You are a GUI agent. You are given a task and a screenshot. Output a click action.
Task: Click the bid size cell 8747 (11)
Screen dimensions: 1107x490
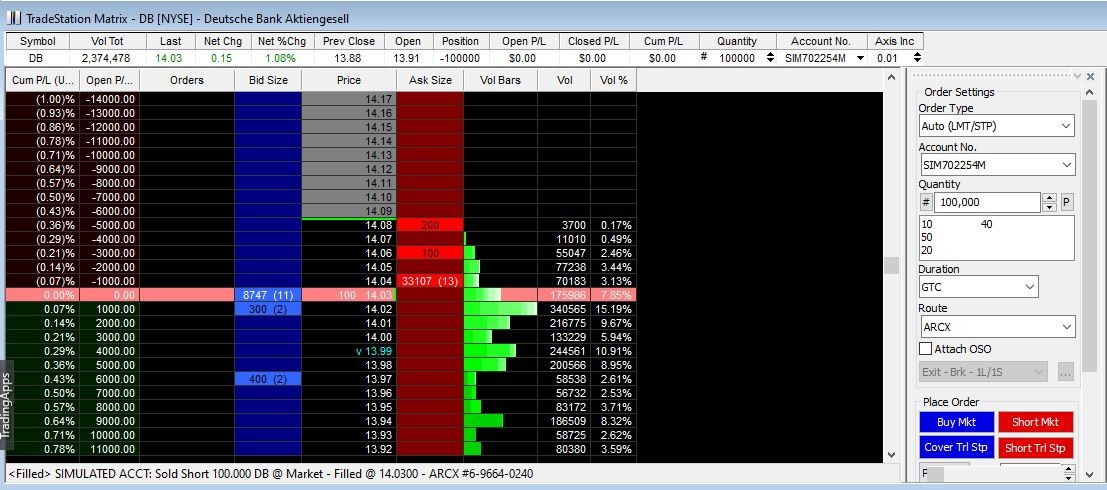point(268,295)
